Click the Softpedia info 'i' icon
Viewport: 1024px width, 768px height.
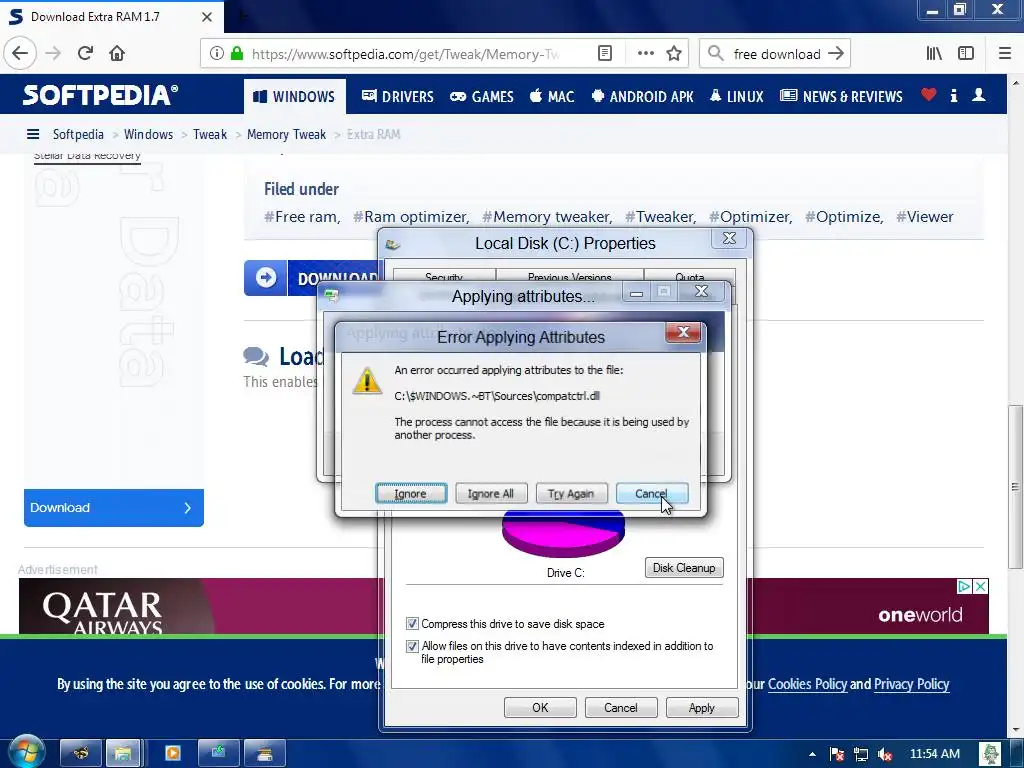953,96
